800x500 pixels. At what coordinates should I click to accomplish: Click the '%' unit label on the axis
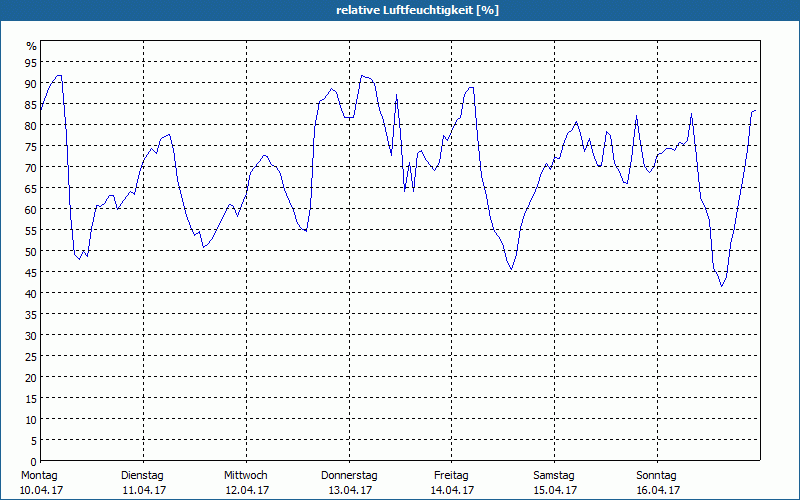(32, 46)
